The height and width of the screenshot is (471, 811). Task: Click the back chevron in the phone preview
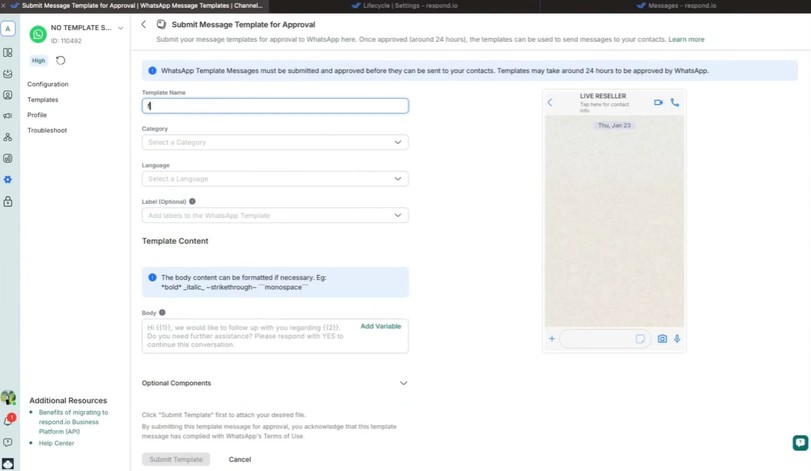point(550,102)
